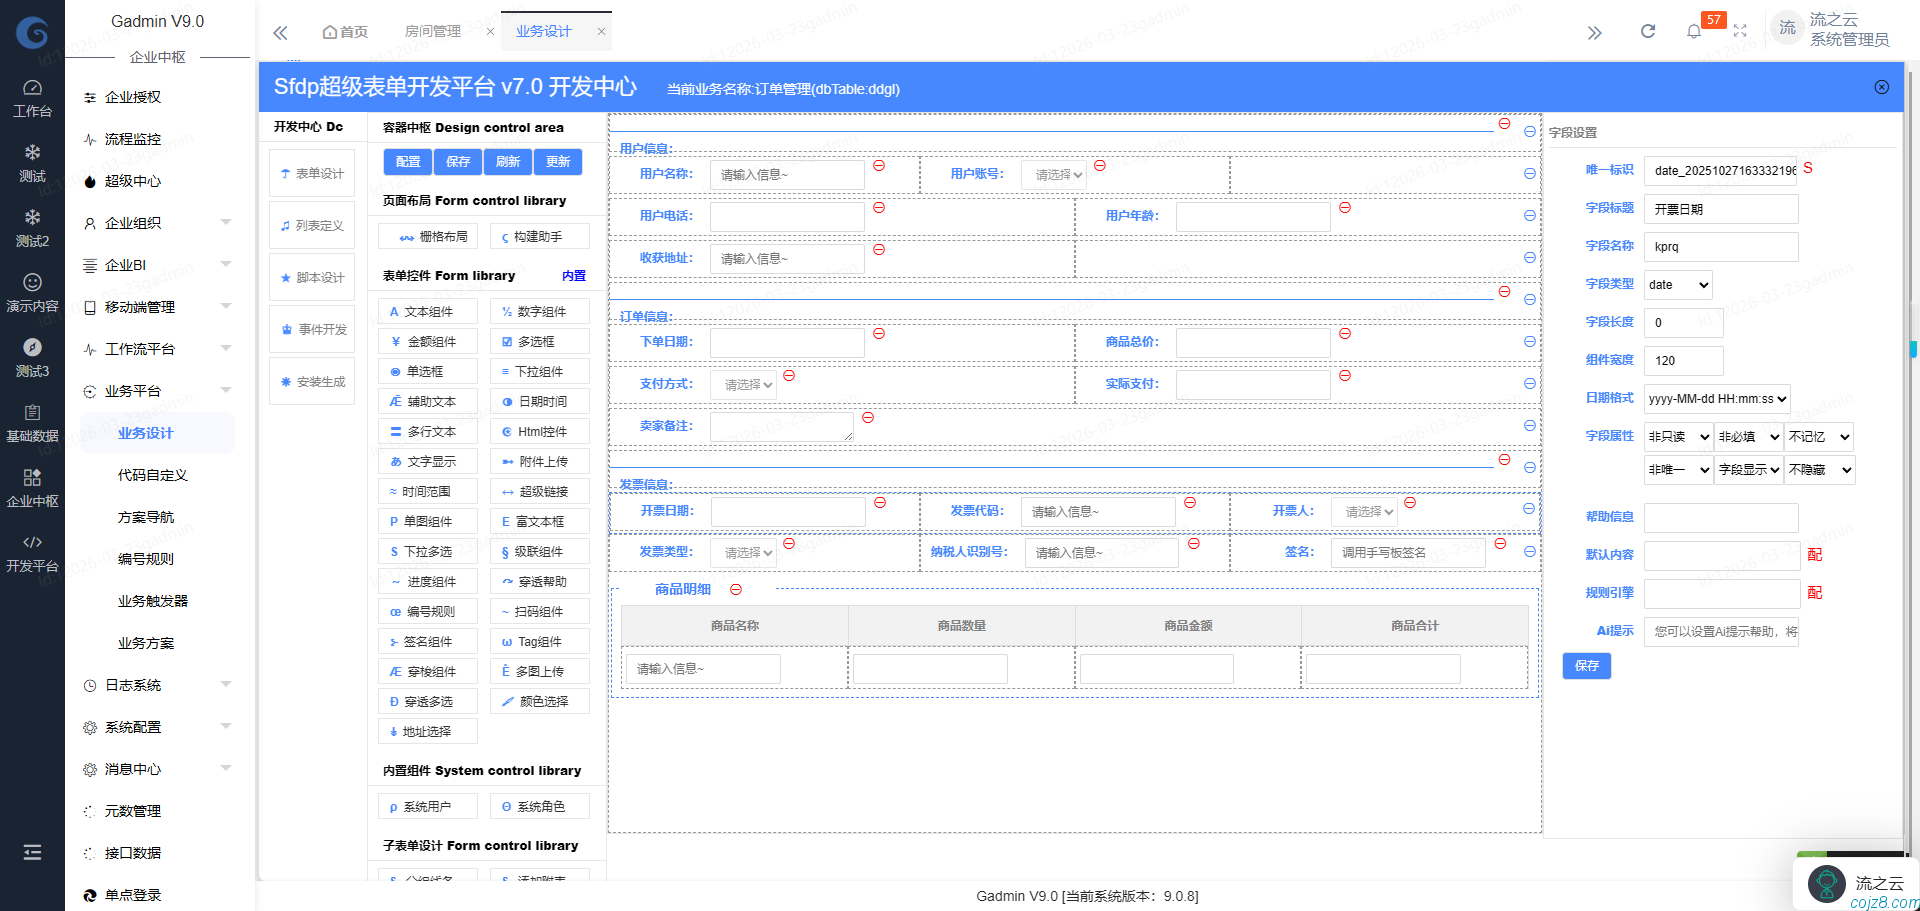1920x911 pixels.
Task: Select the 附件上传 upload component
Action: point(539,461)
